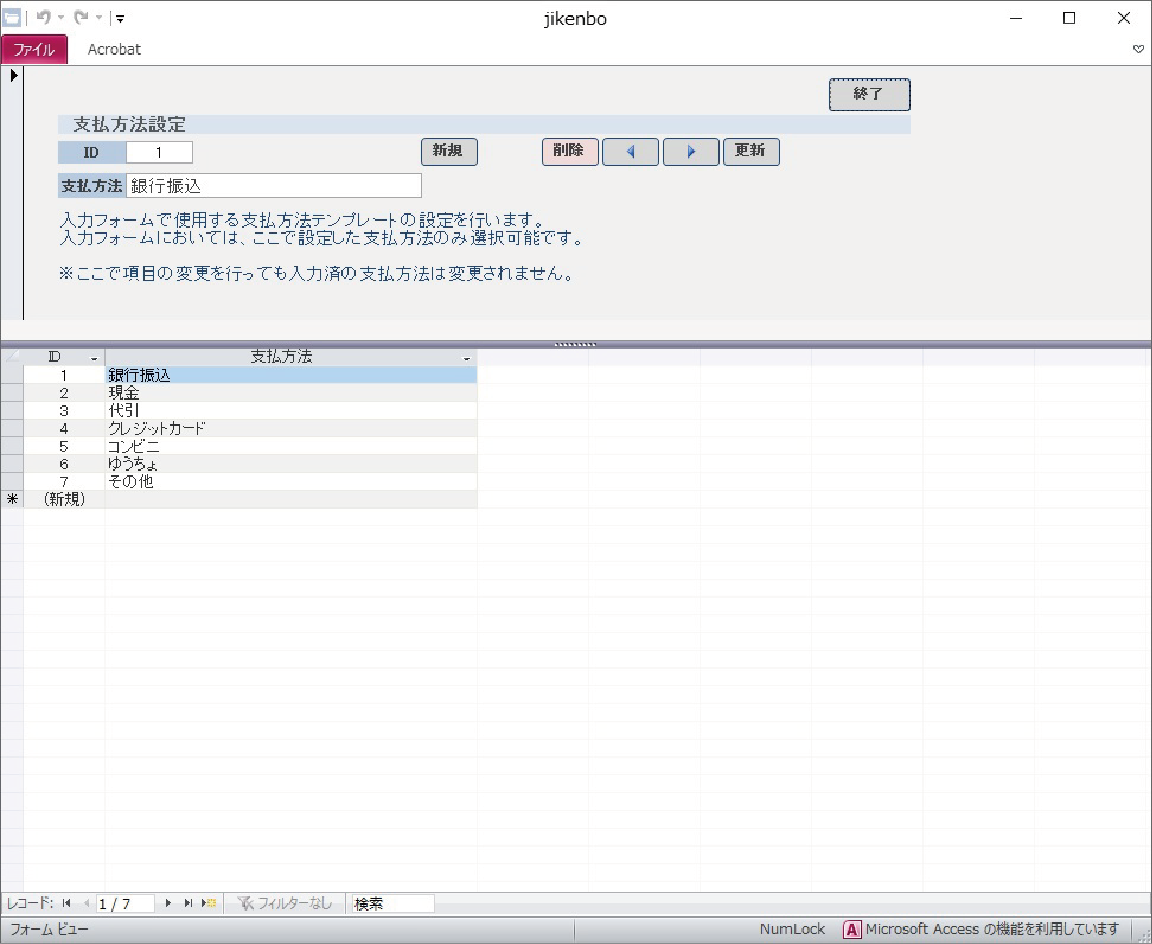Go to last record in navigation bar
The image size is (1152, 944).
(x=188, y=903)
